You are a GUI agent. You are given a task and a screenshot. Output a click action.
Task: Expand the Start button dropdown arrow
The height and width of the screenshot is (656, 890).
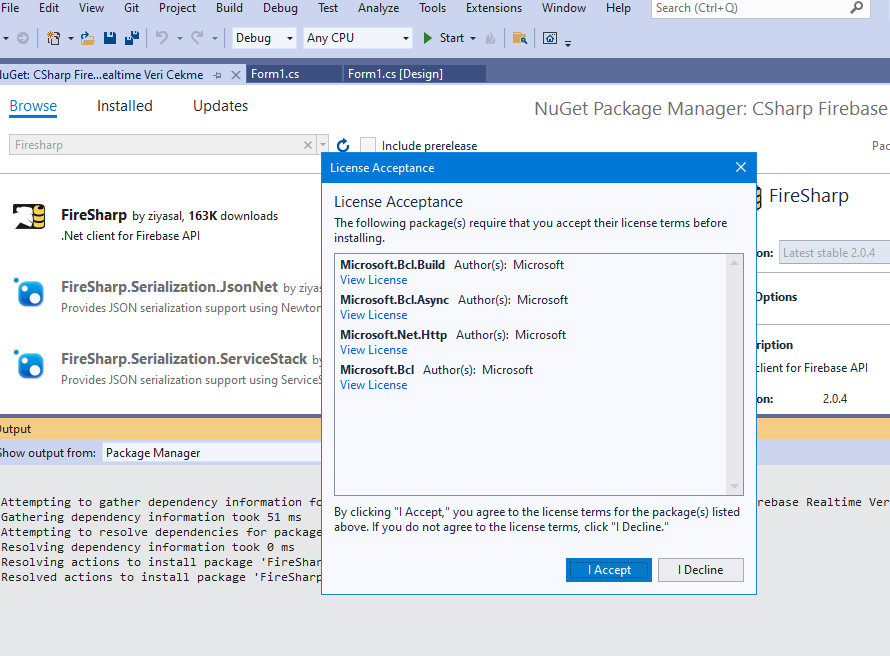tap(473, 38)
